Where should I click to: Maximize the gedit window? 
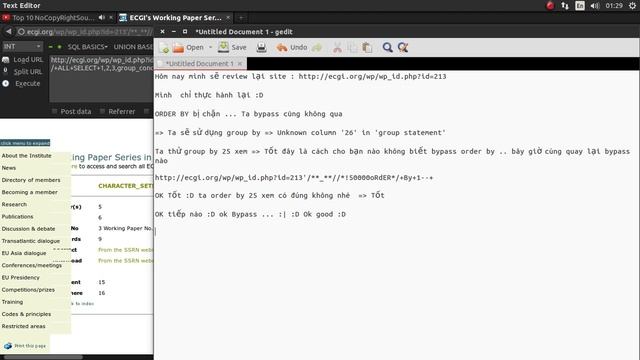tap(184, 31)
